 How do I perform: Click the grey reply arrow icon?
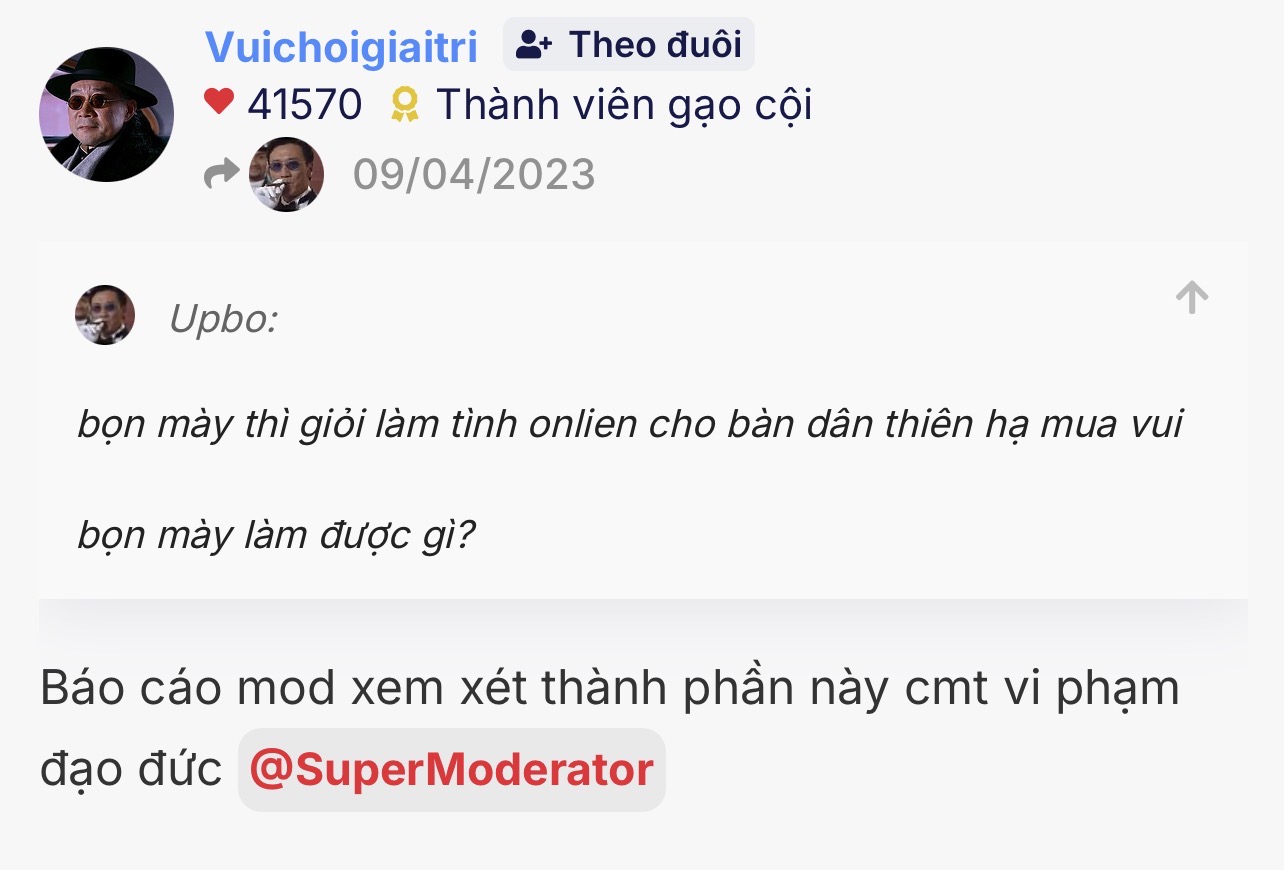pyautogui.click(x=221, y=174)
